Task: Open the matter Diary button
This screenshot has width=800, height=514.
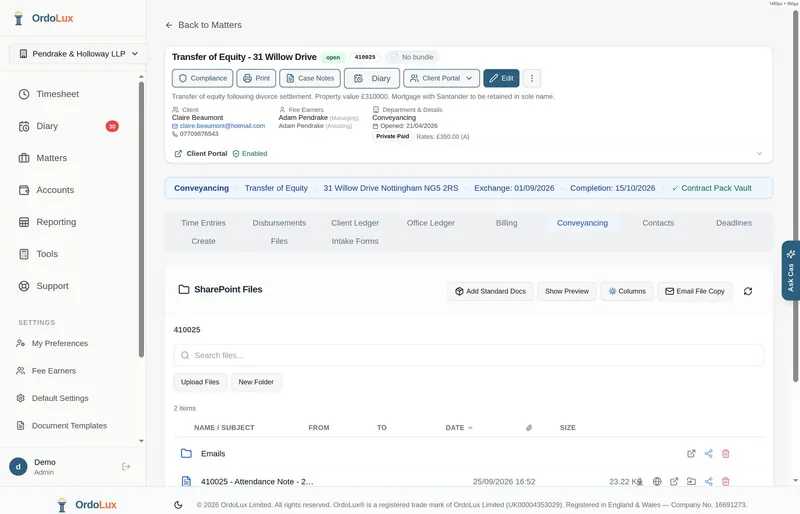Action: 372,78
